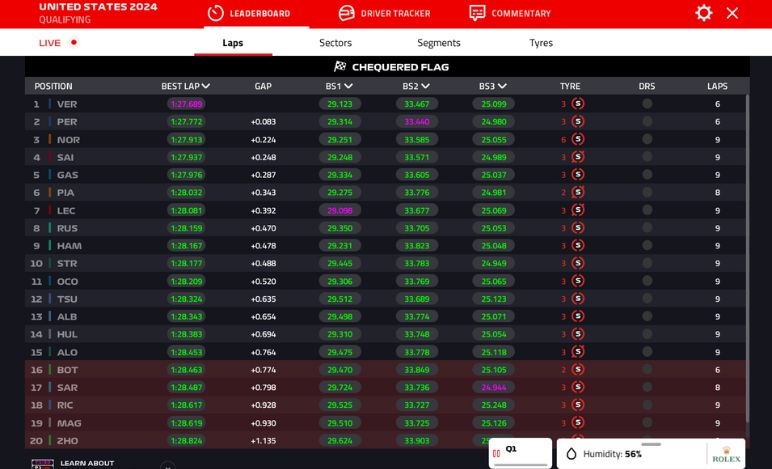
Task: Expand the BS1 column dropdown
Action: coord(346,87)
